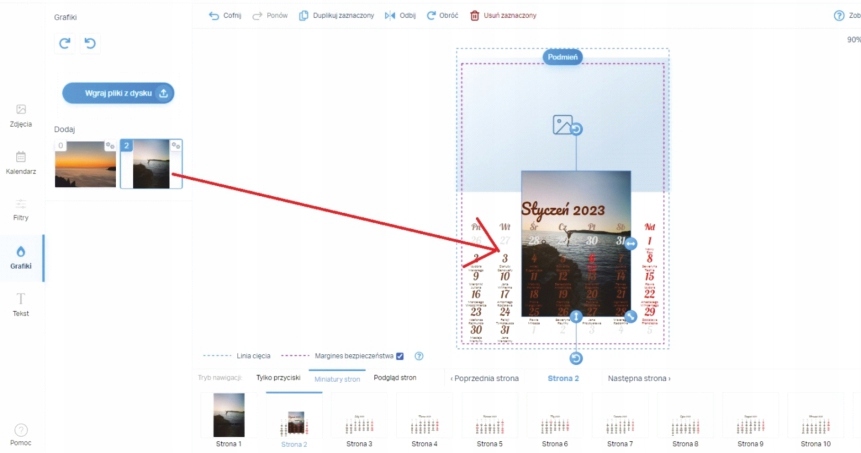The image size is (861, 453).
Task: Click Wgraj pliki z dysku upload button
Action: (x=118, y=93)
